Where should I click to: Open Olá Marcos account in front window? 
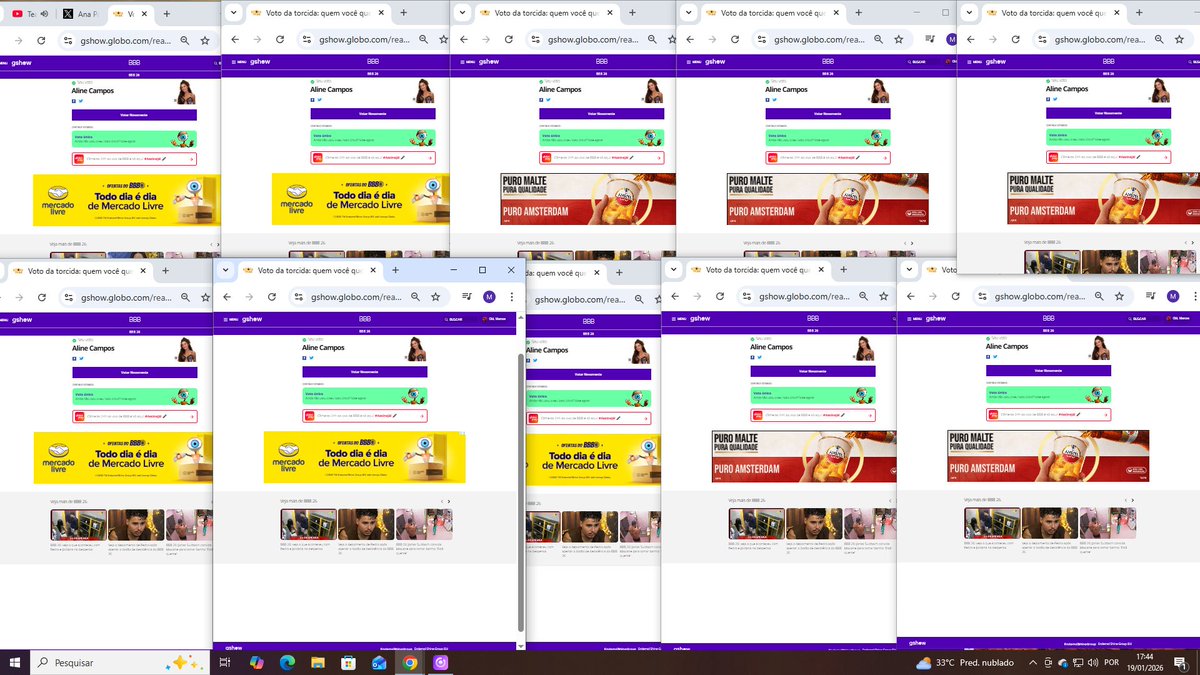(x=493, y=319)
